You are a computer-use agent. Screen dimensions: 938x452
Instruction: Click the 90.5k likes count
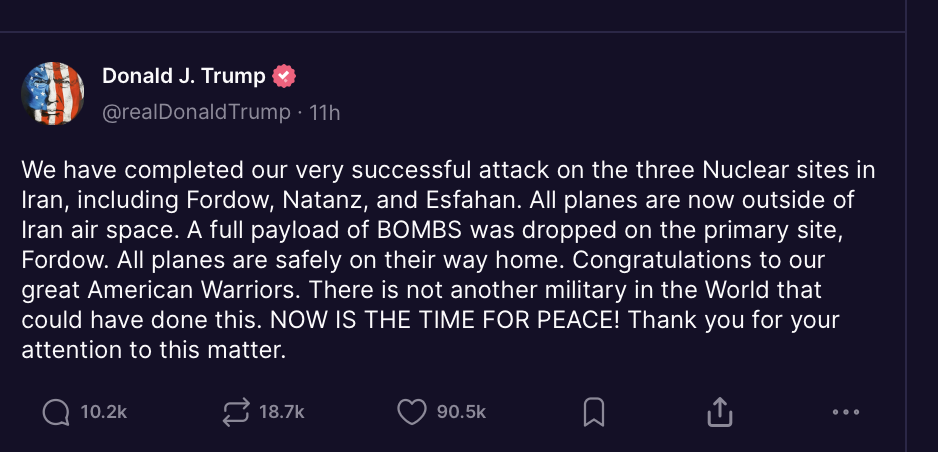(x=461, y=411)
